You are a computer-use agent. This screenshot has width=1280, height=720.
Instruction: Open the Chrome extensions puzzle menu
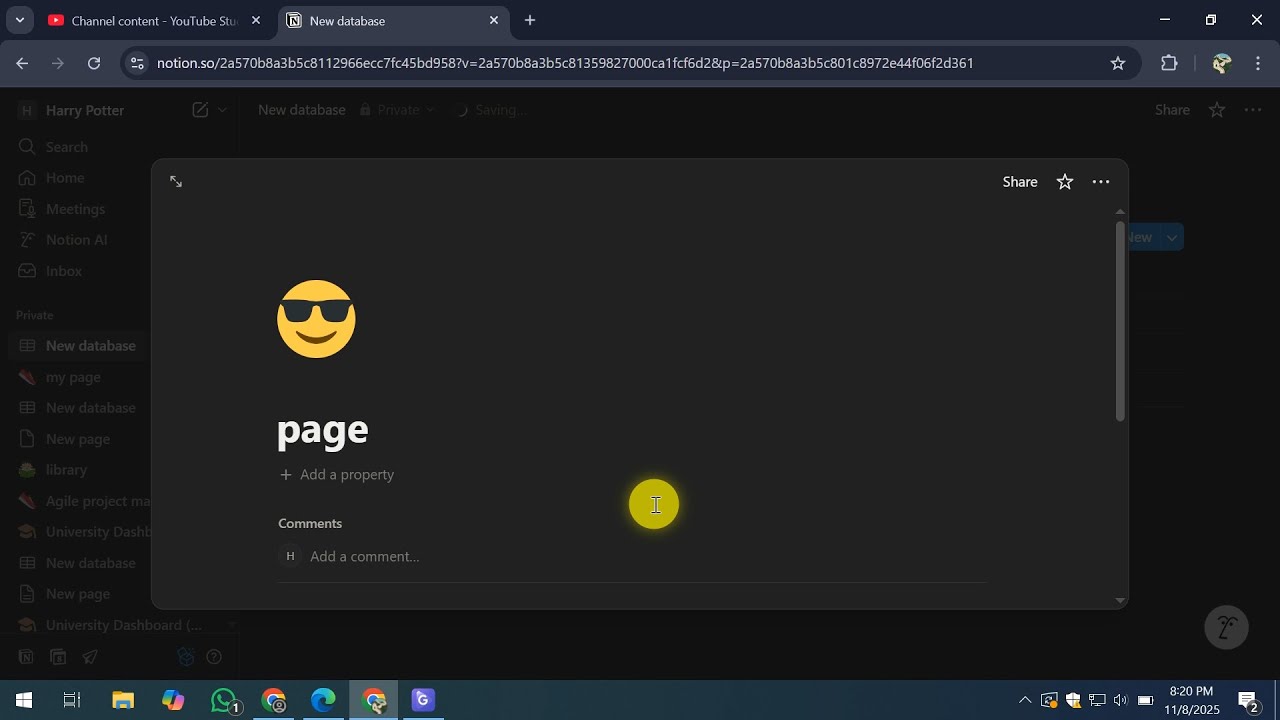[1169, 63]
